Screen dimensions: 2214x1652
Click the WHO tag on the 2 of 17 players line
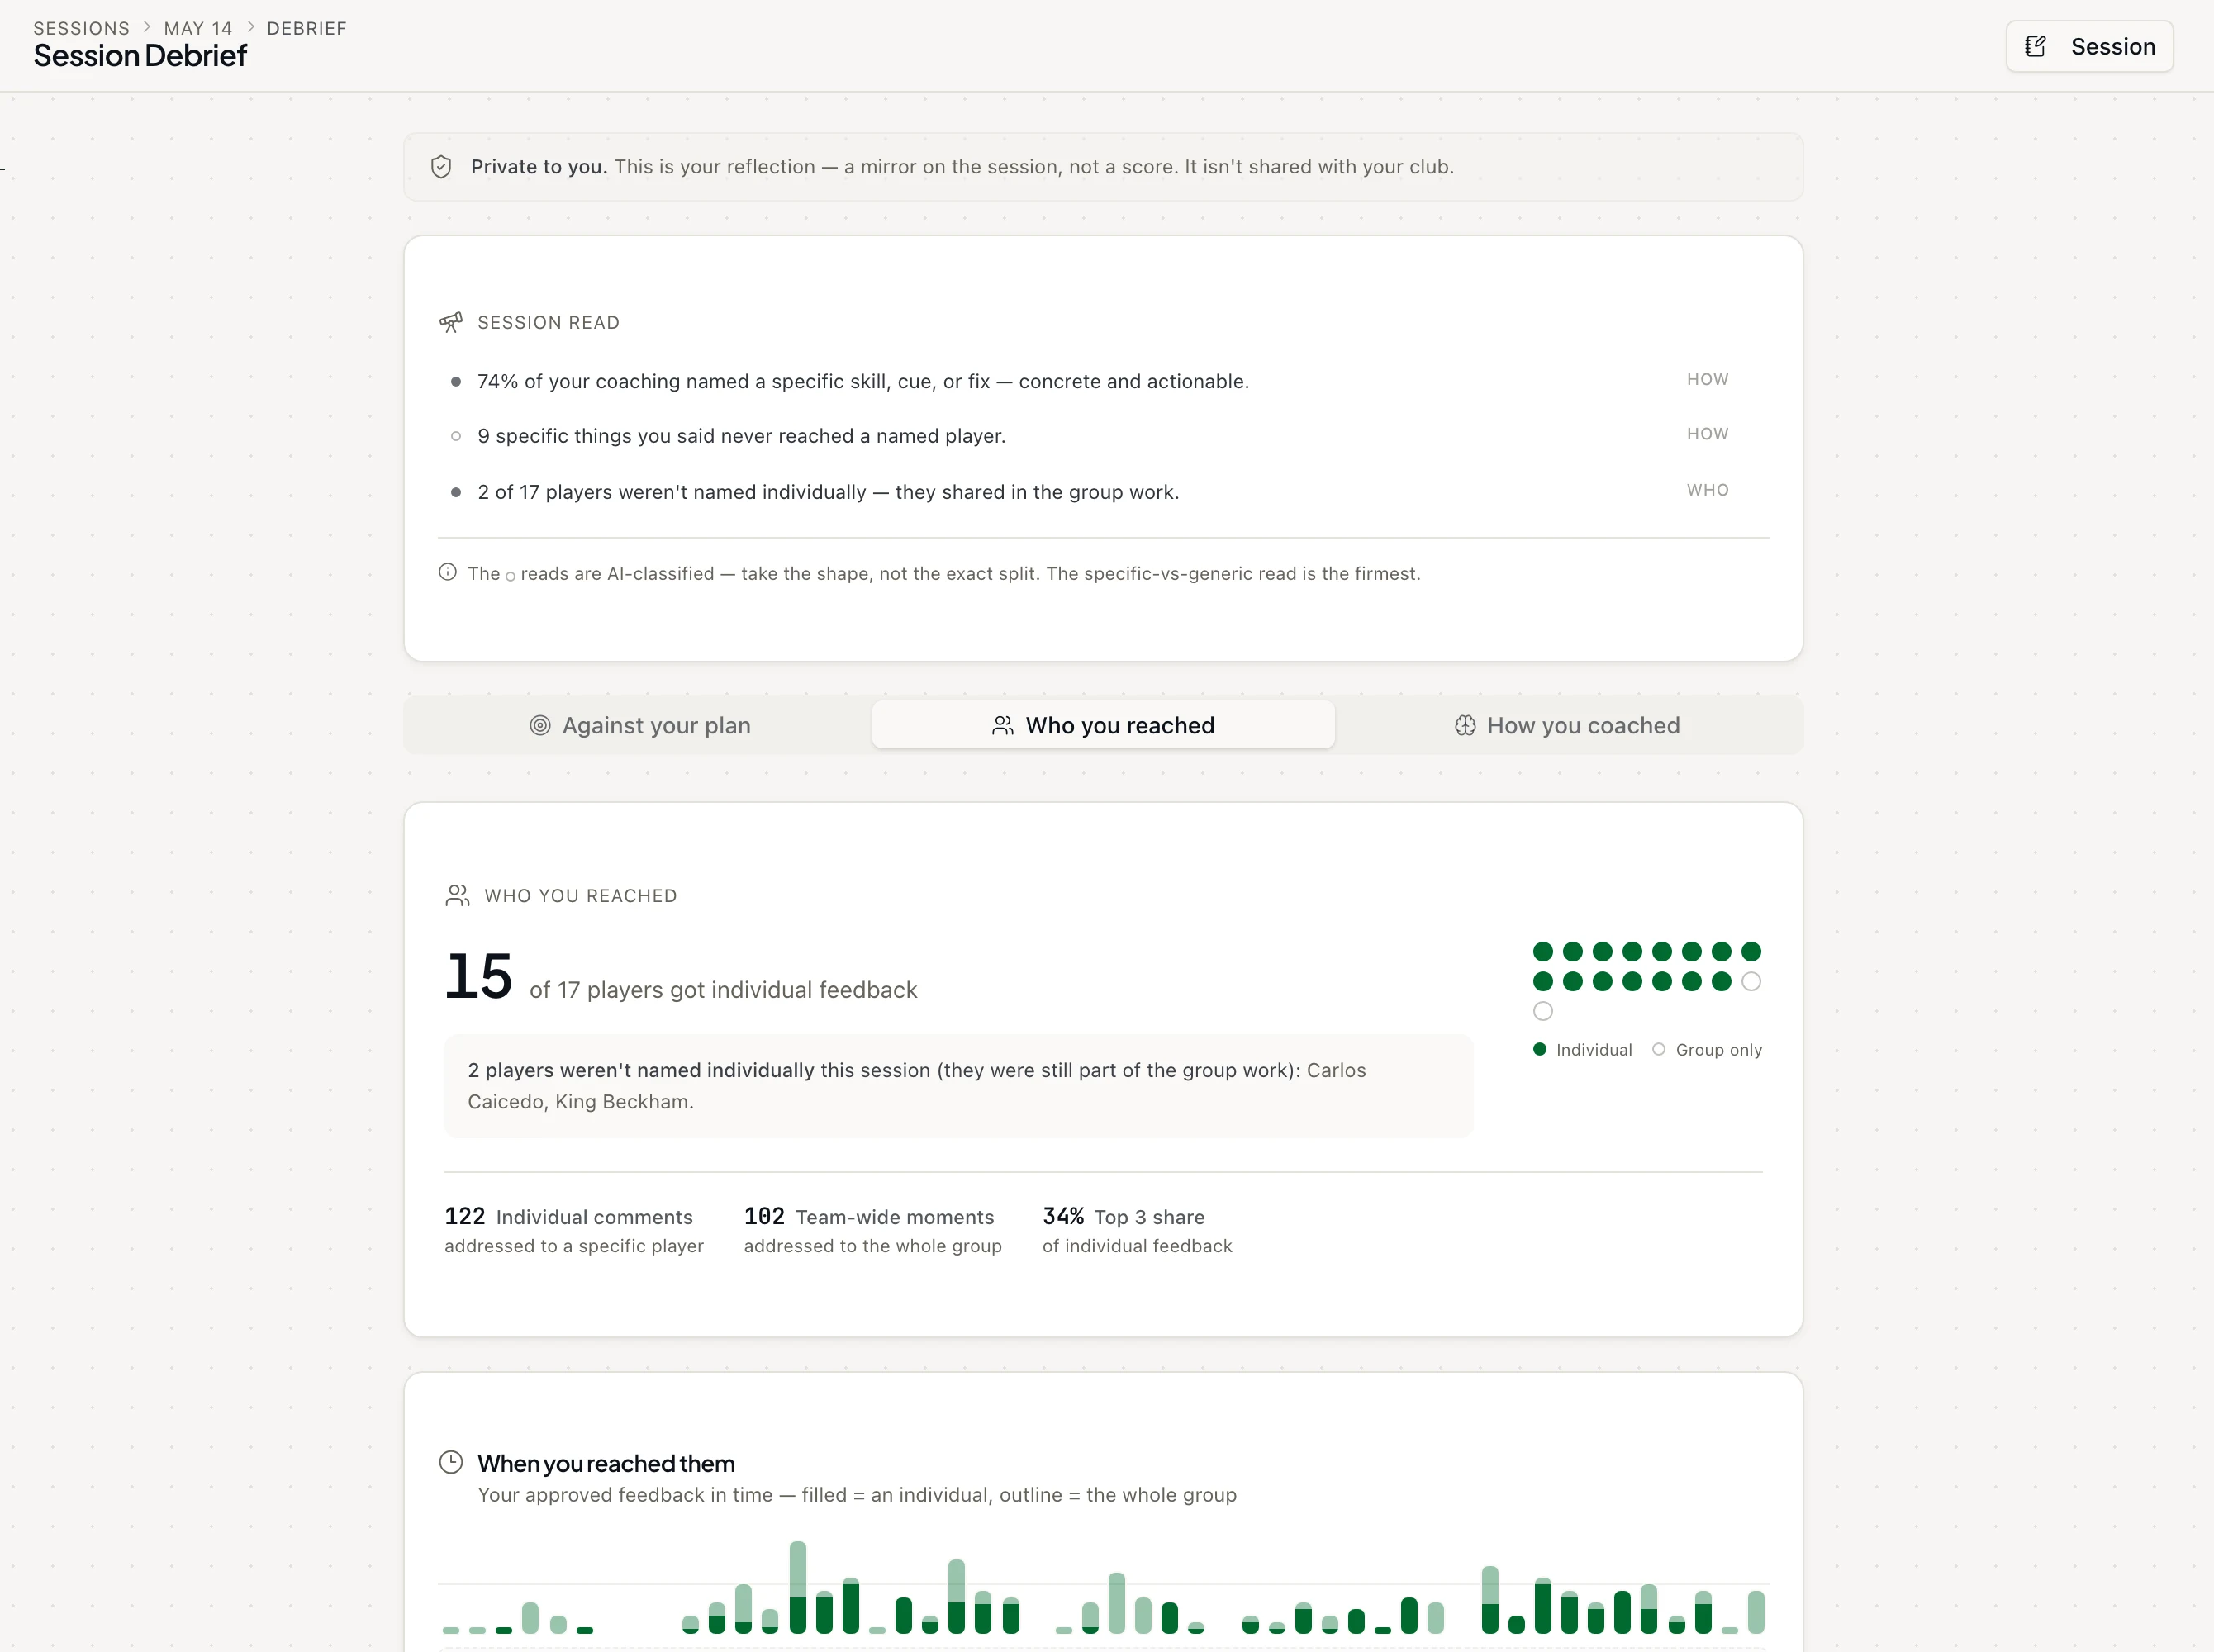click(1707, 490)
